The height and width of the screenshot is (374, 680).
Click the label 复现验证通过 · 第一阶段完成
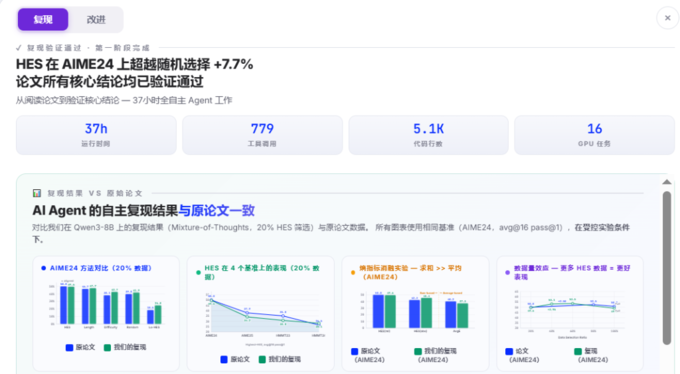coord(88,48)
